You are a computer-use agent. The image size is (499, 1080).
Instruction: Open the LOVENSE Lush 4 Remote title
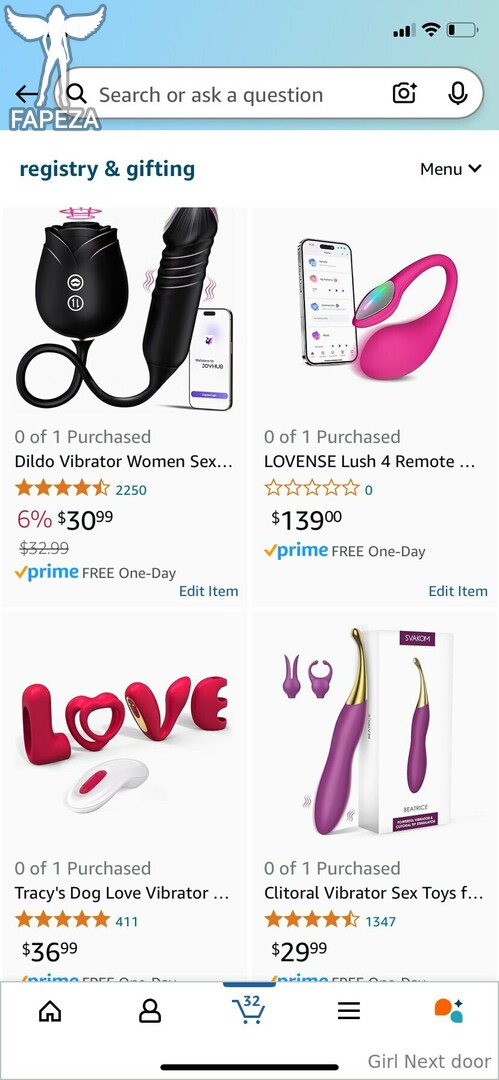369,461
